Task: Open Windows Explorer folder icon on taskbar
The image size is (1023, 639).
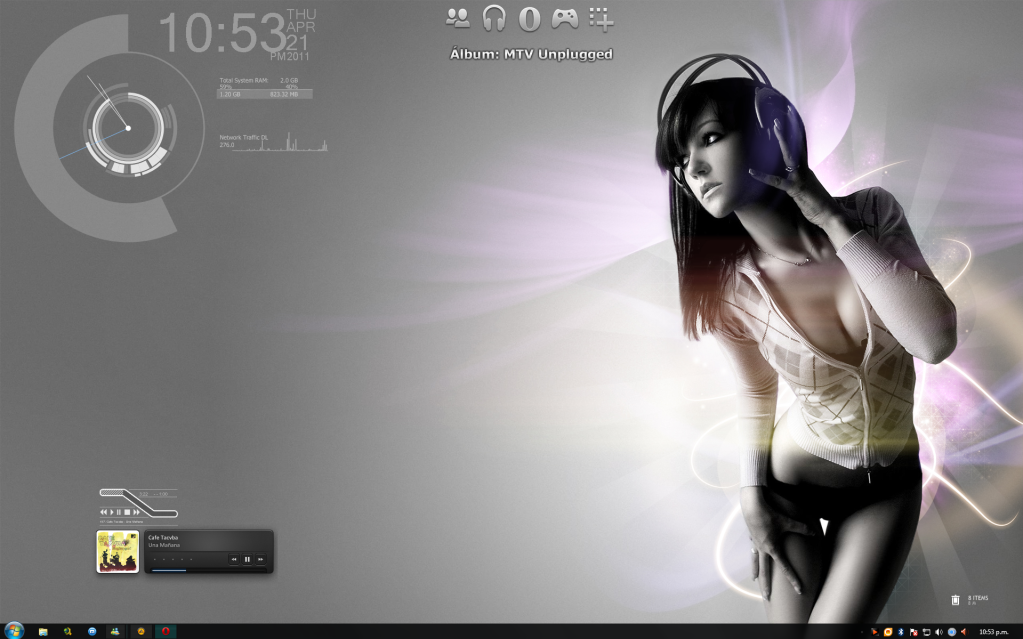Action: point(43,631)
